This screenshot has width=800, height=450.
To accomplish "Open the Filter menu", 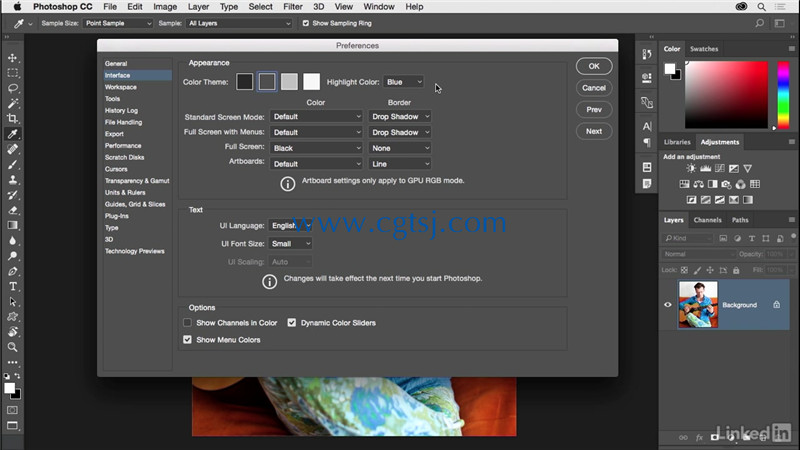I will coord(292,7).
